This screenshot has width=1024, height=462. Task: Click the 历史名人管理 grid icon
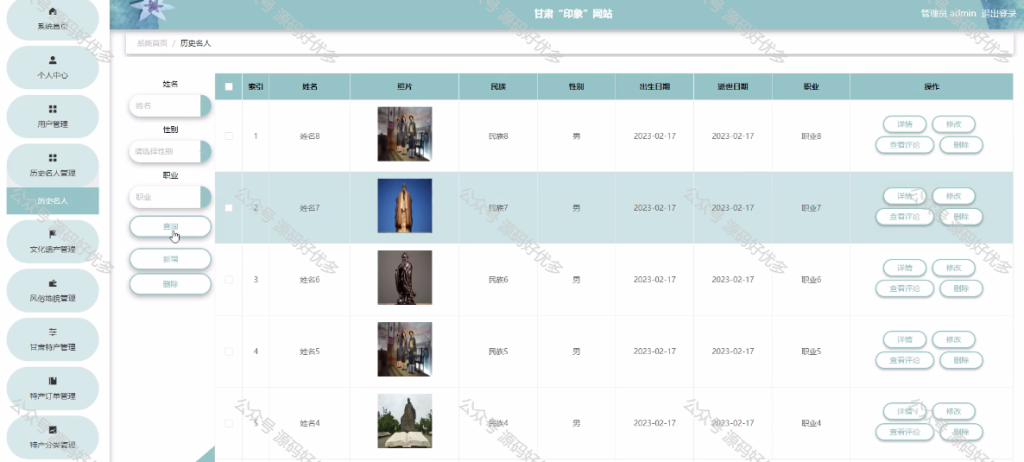tap(53, 158)
